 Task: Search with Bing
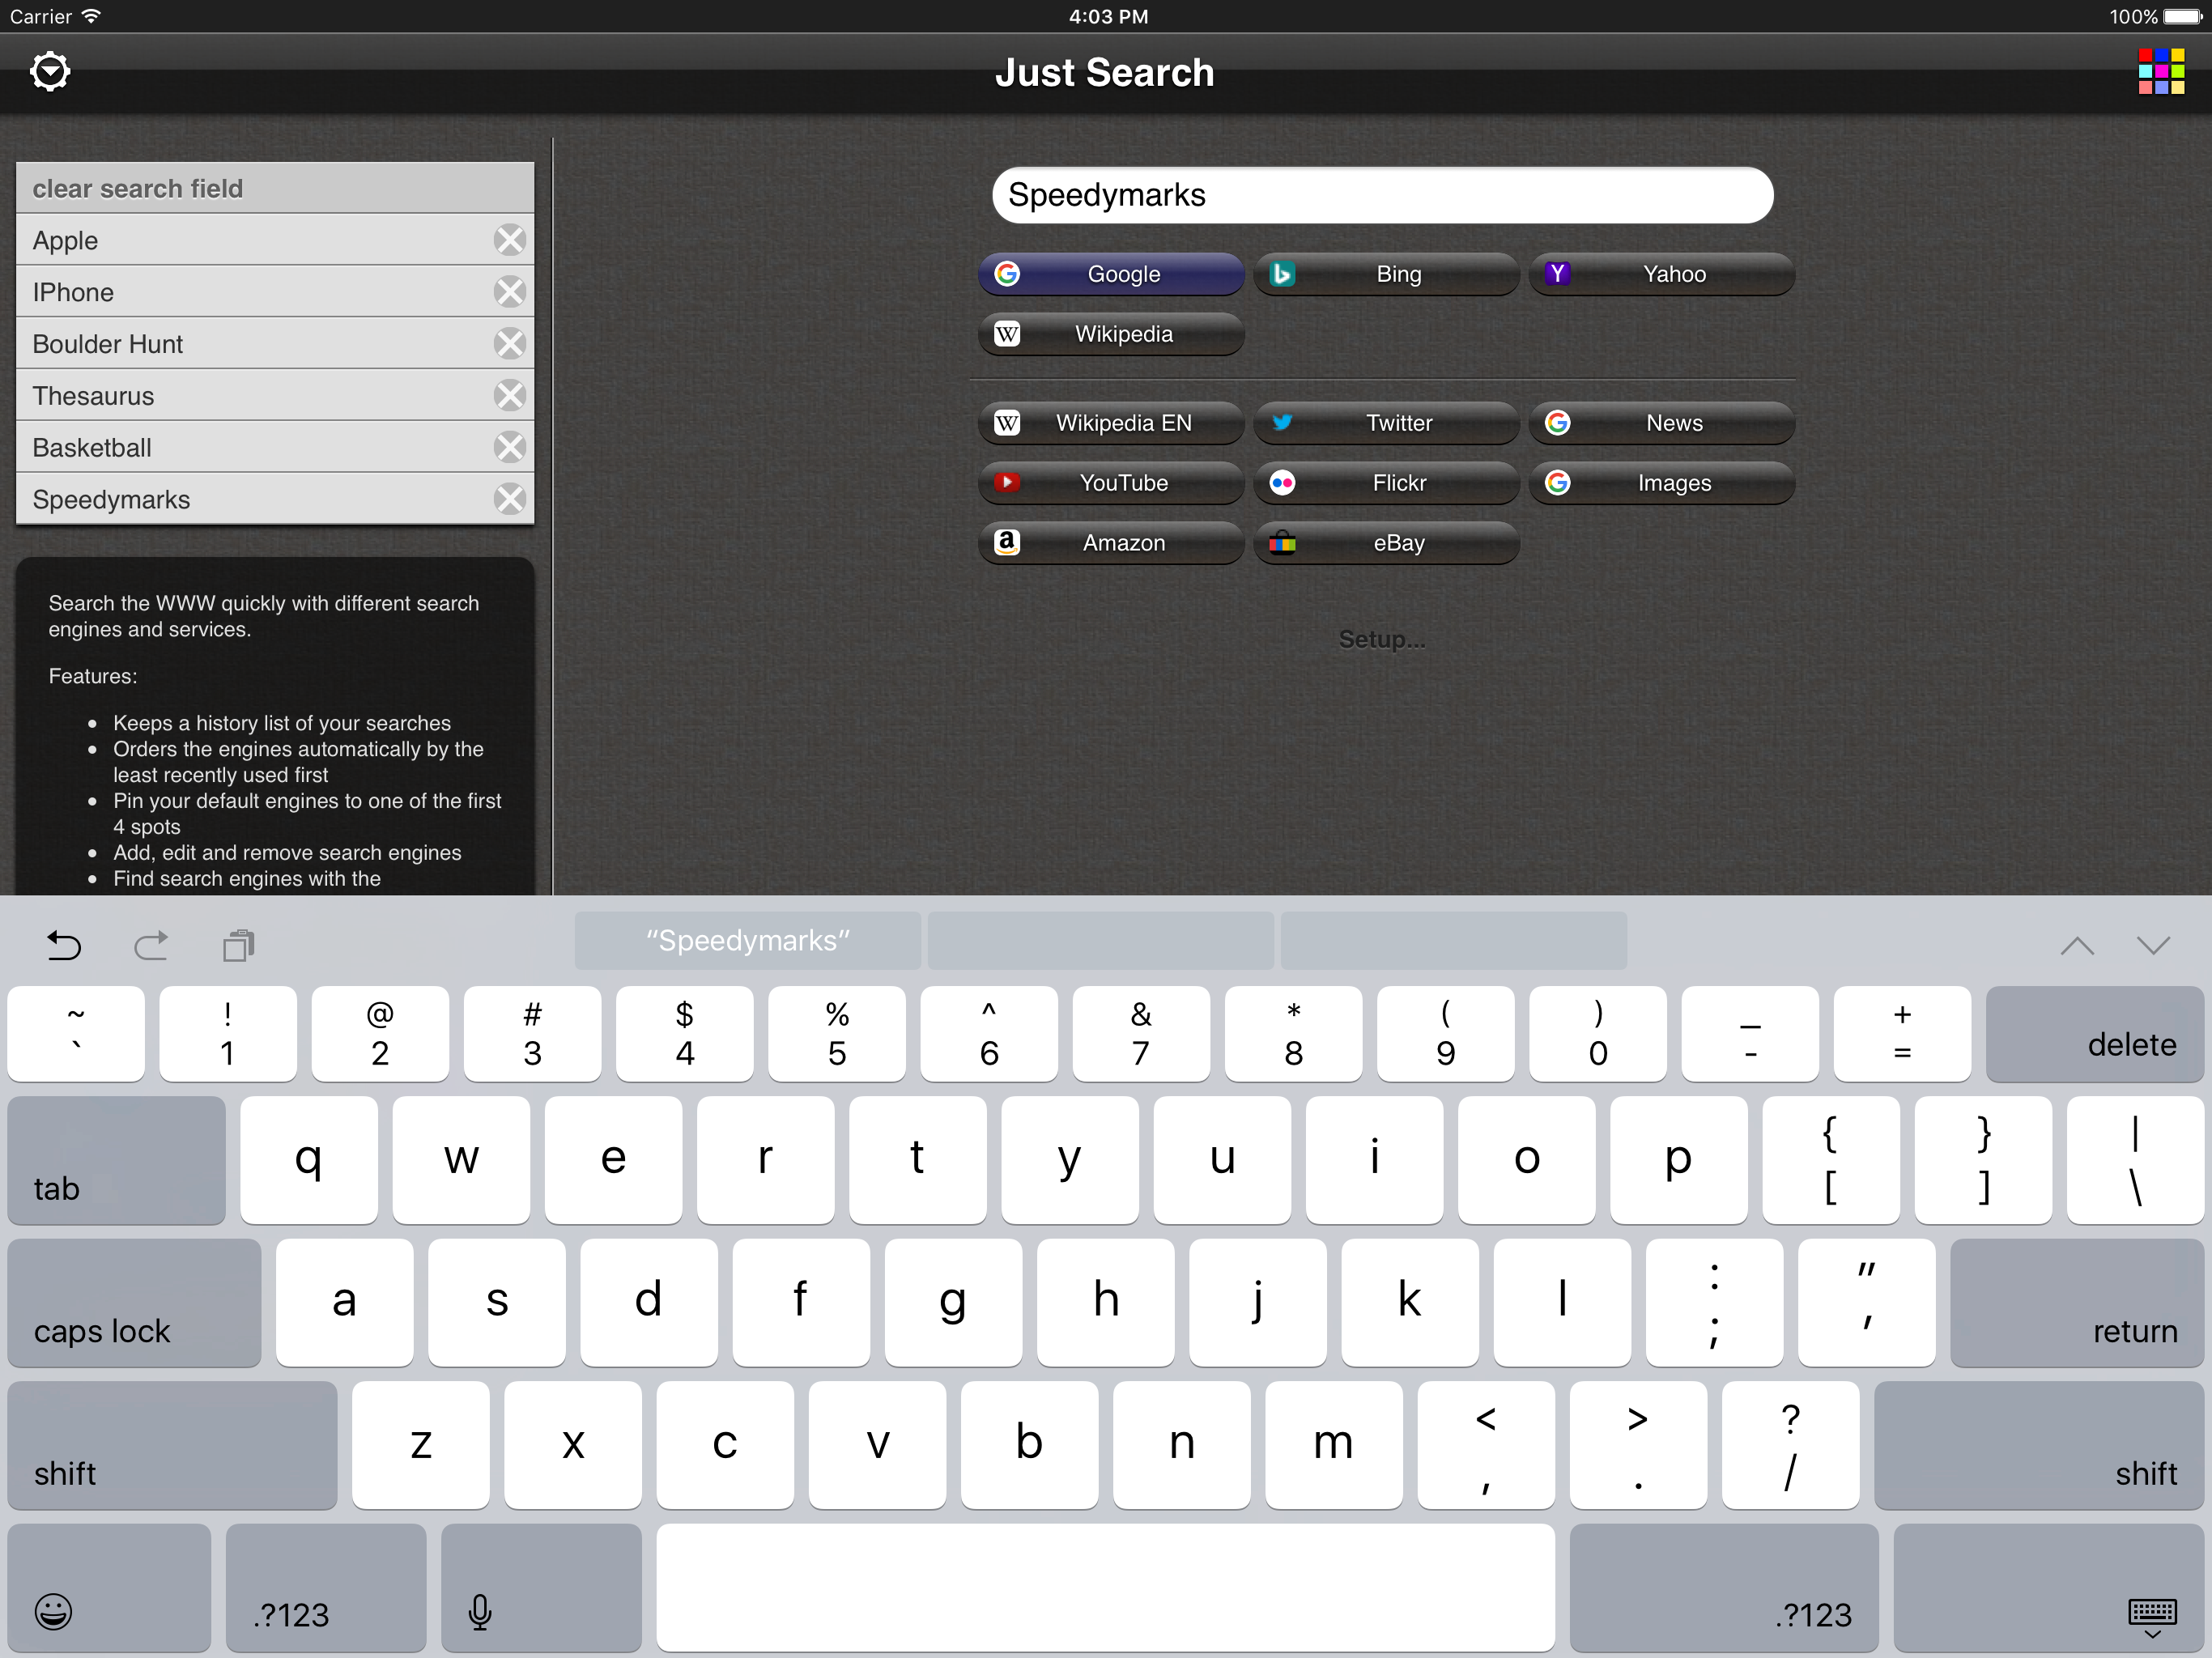[x=1386, y=274]
